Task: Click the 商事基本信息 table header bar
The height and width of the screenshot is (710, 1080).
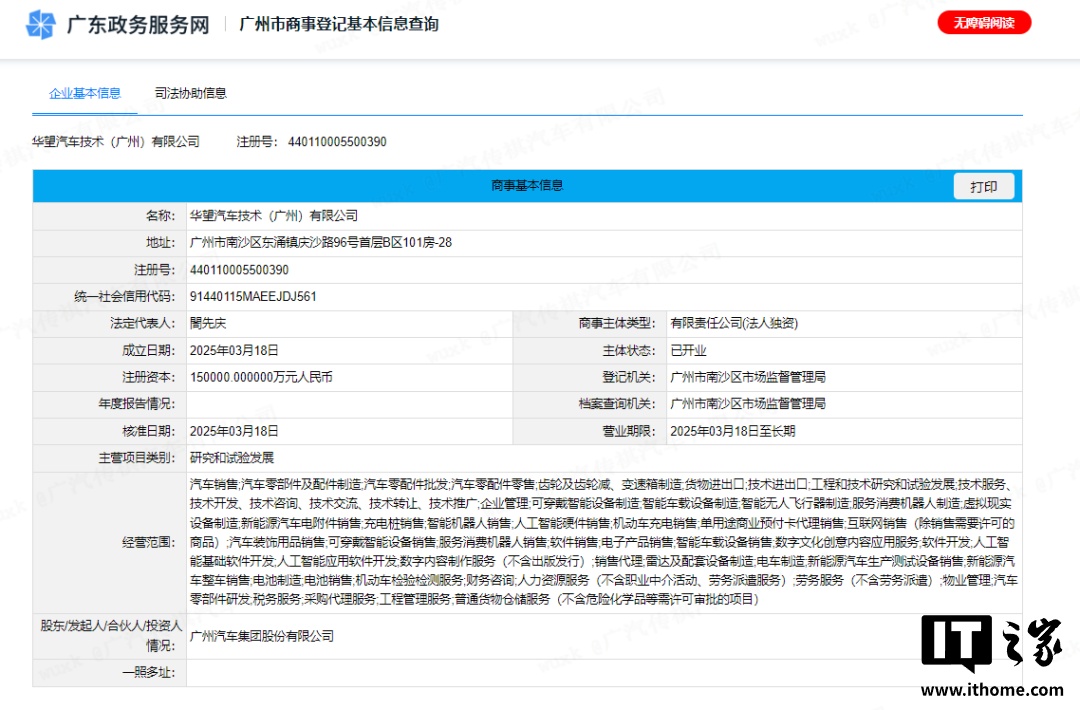Action: click(x=527, y=186)
